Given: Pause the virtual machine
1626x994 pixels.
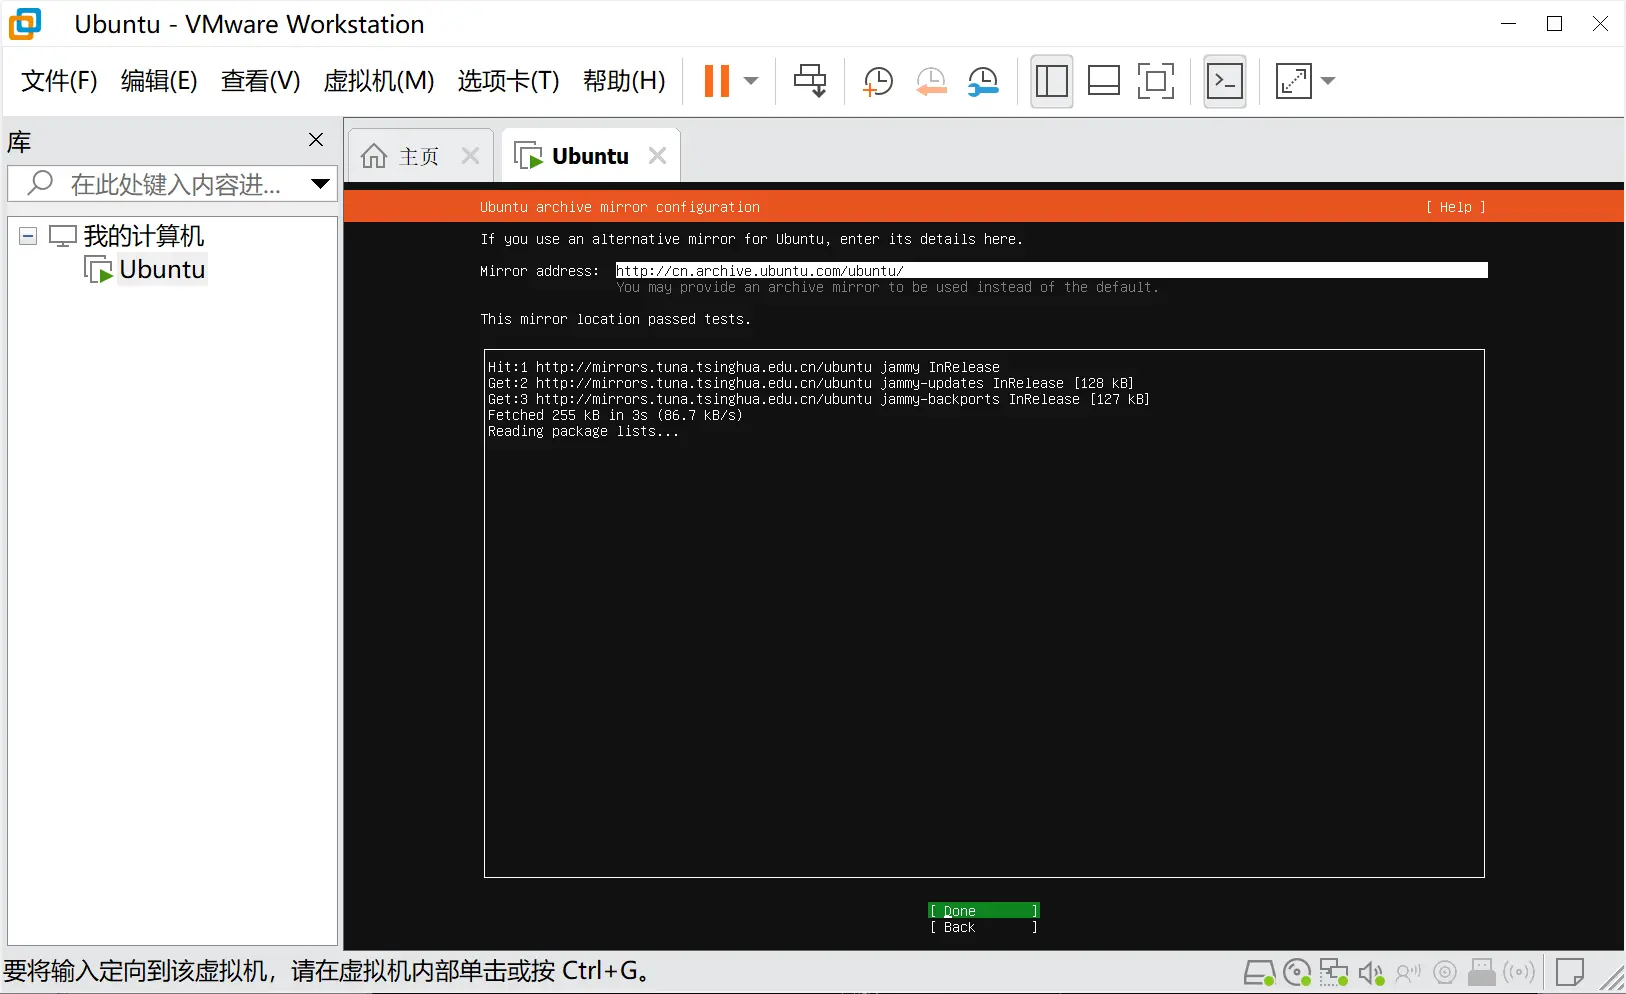Looking at the screenshot, I should tap(717, 81).
